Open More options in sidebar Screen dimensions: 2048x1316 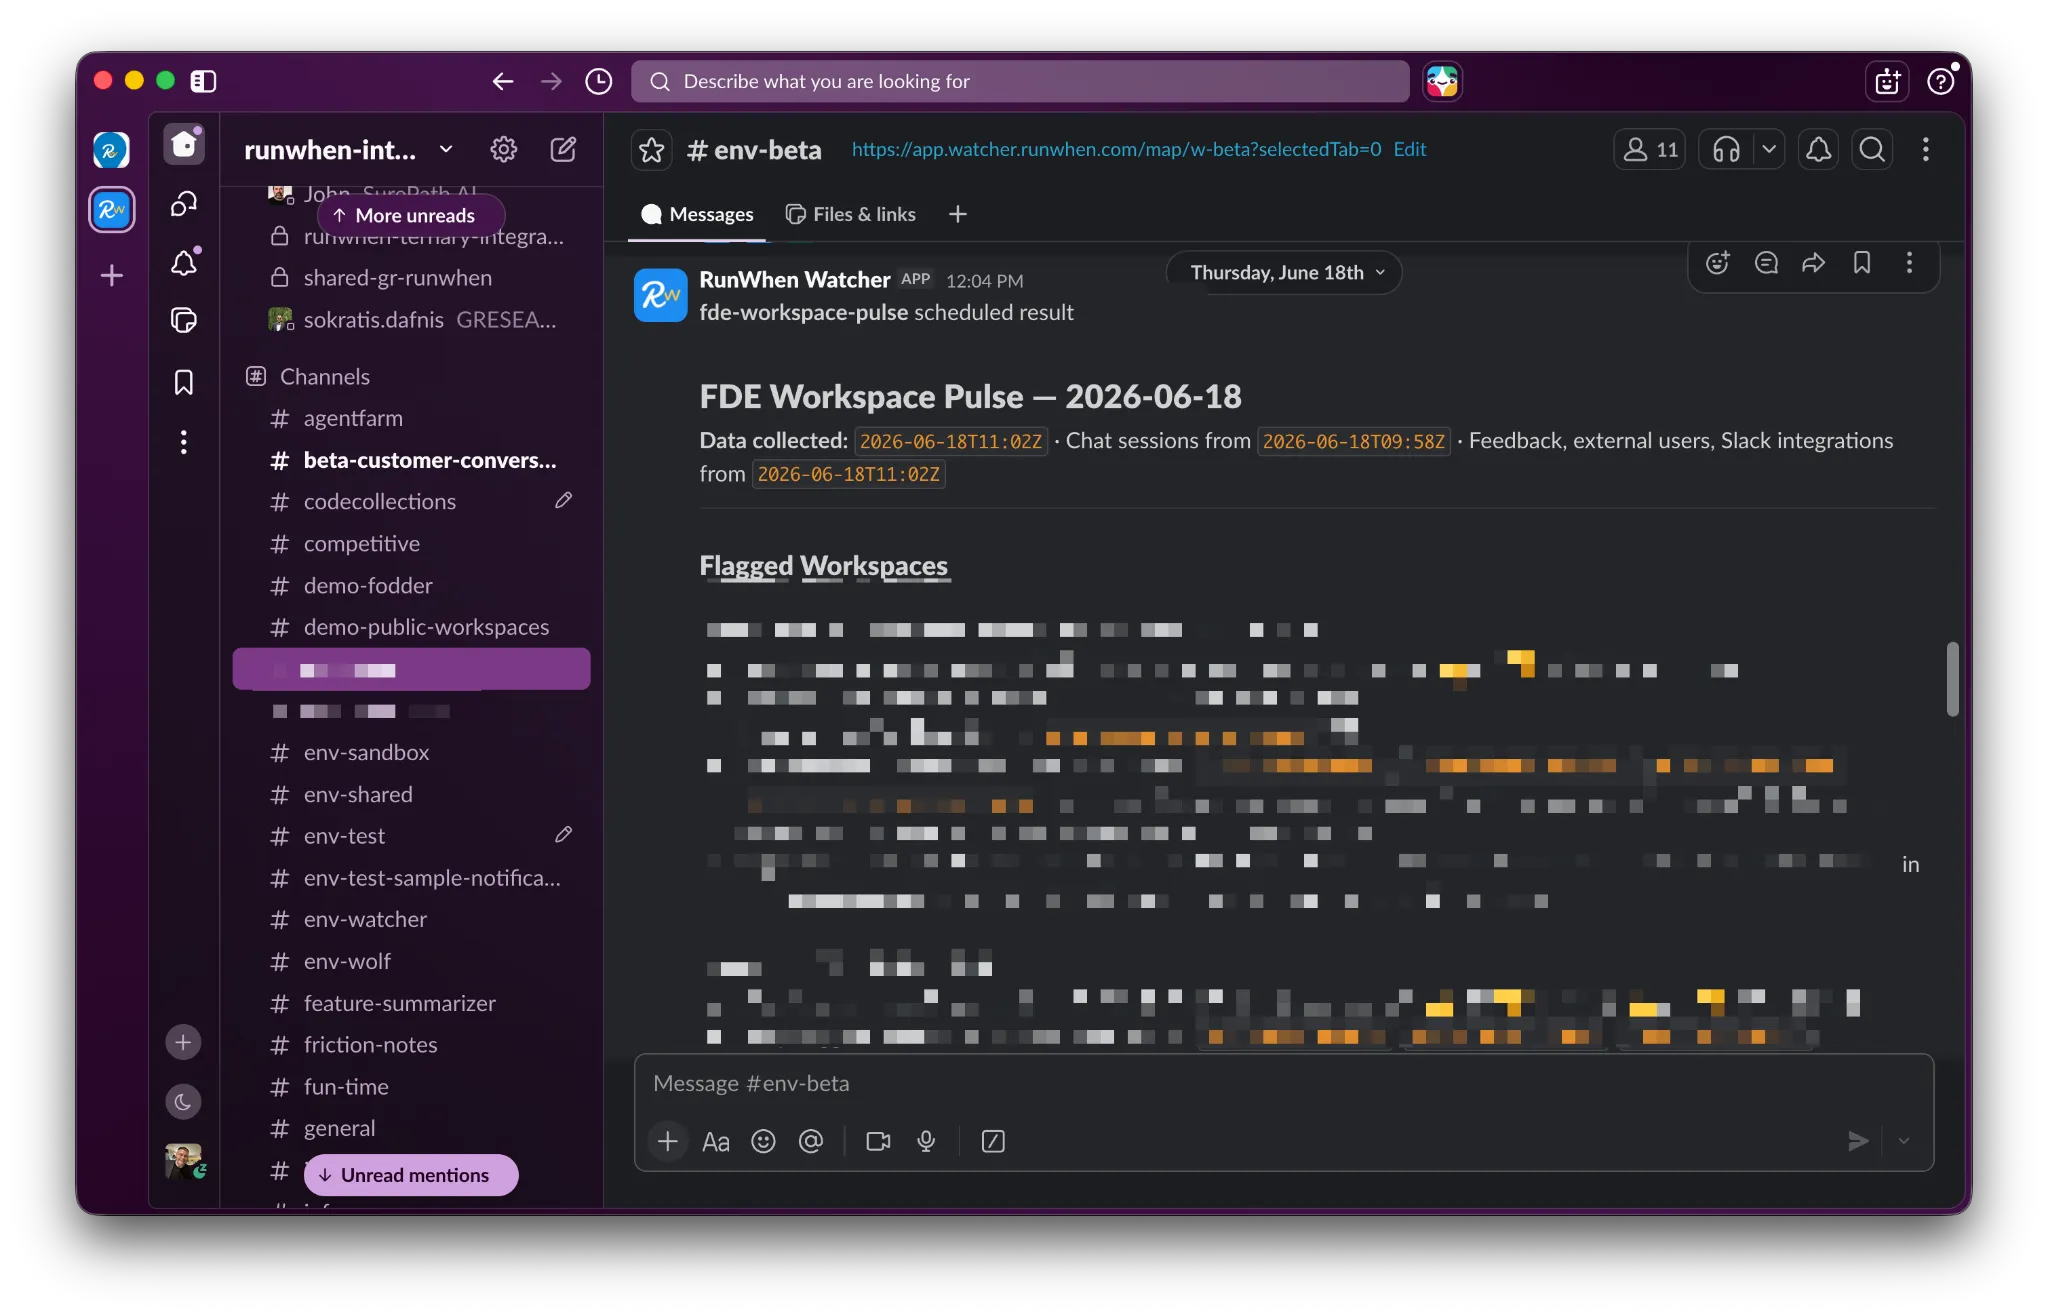[184, 442]
